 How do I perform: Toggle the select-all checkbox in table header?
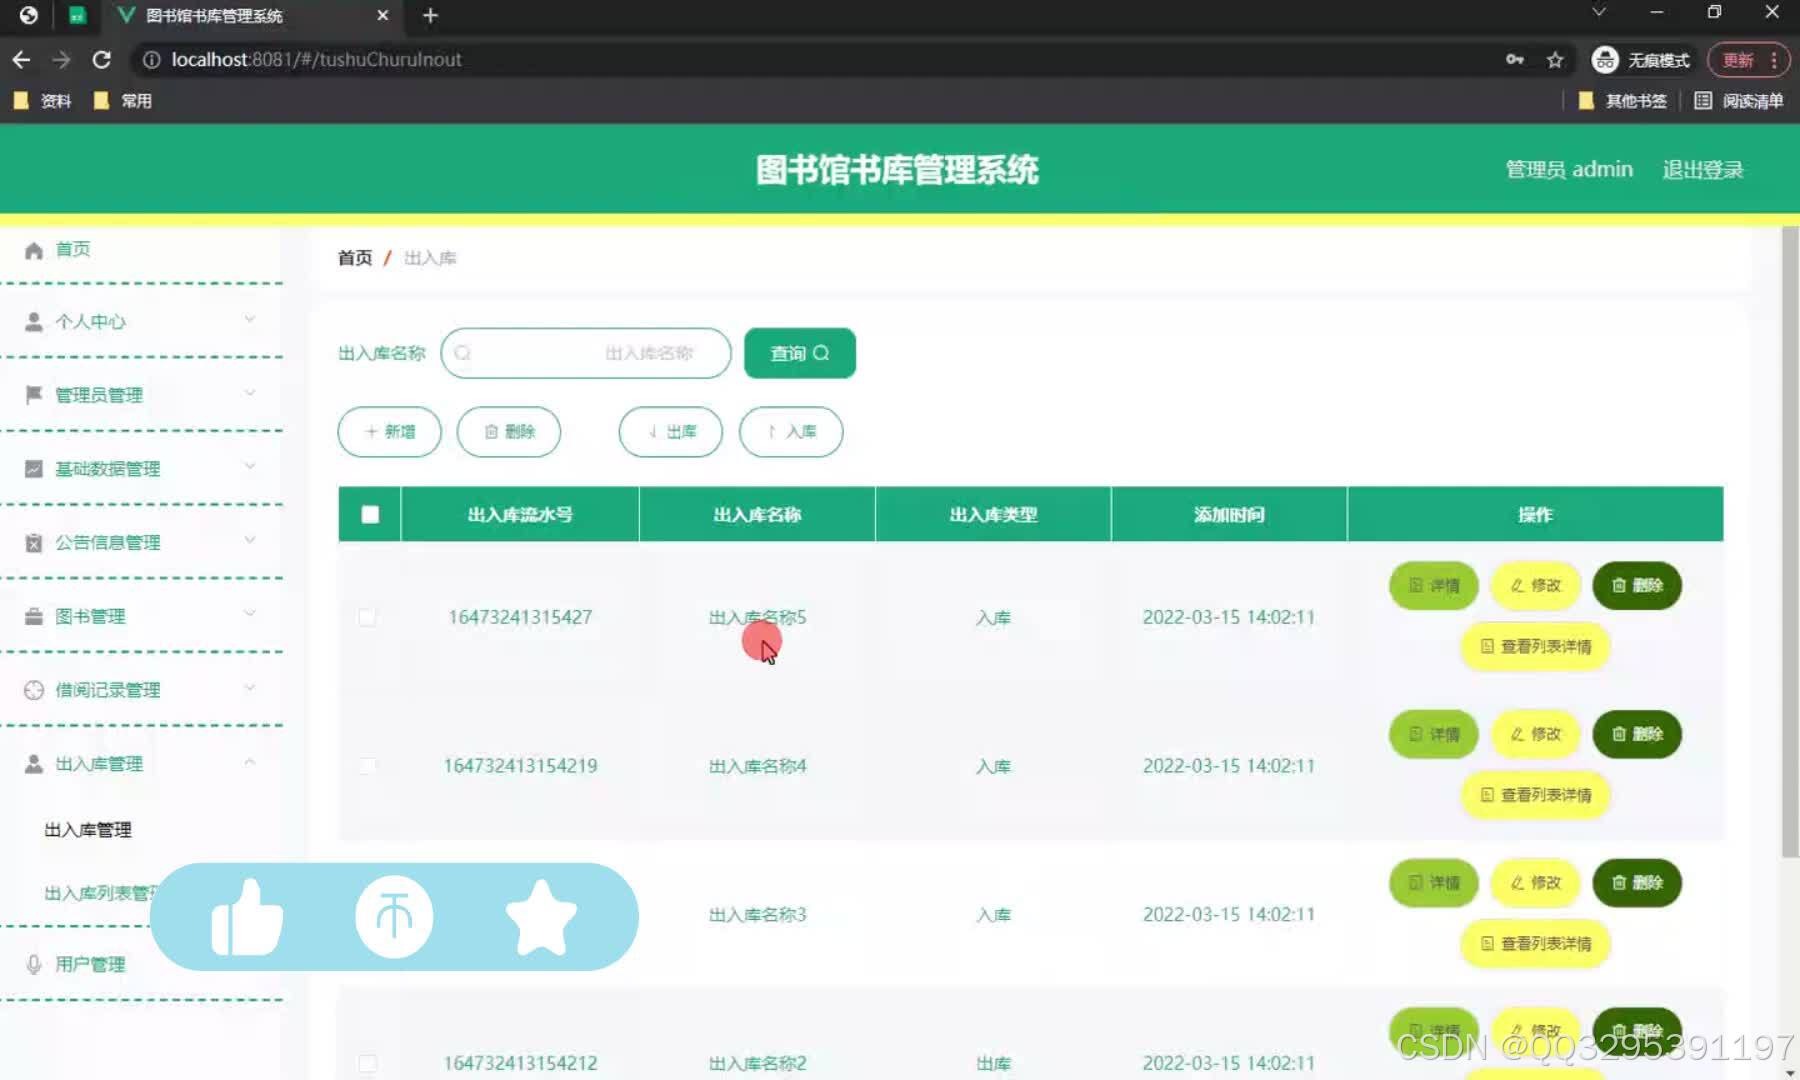[x=370, y=514]
